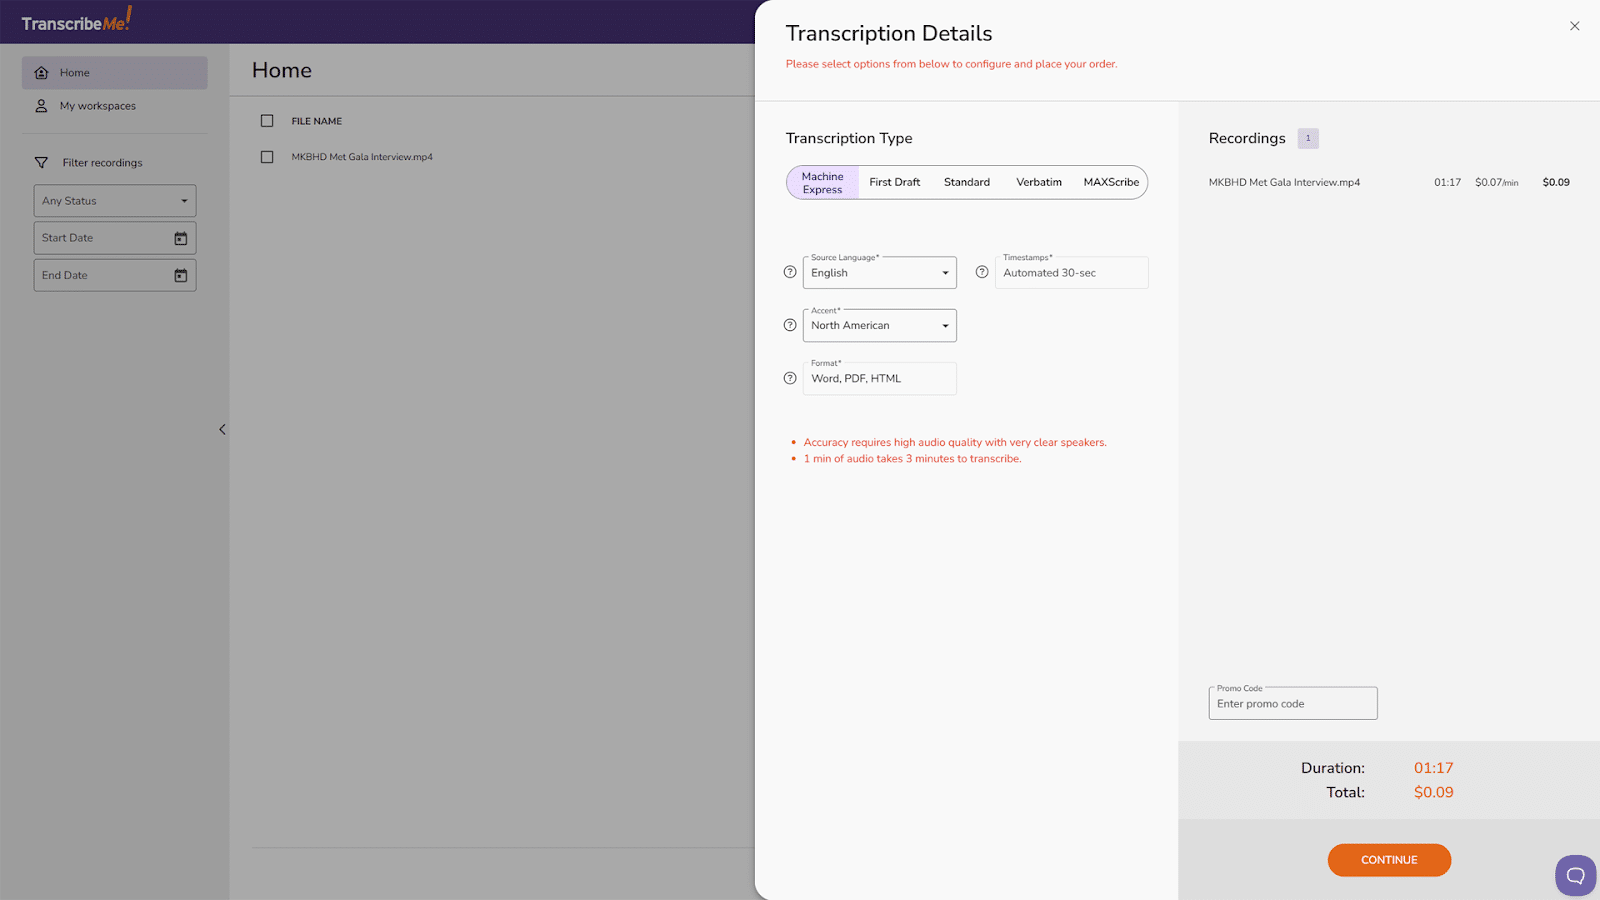Viewport: 1600px width, 900px height.
Task: Click the help icon beside Source Language
Action: pos(790,272)
